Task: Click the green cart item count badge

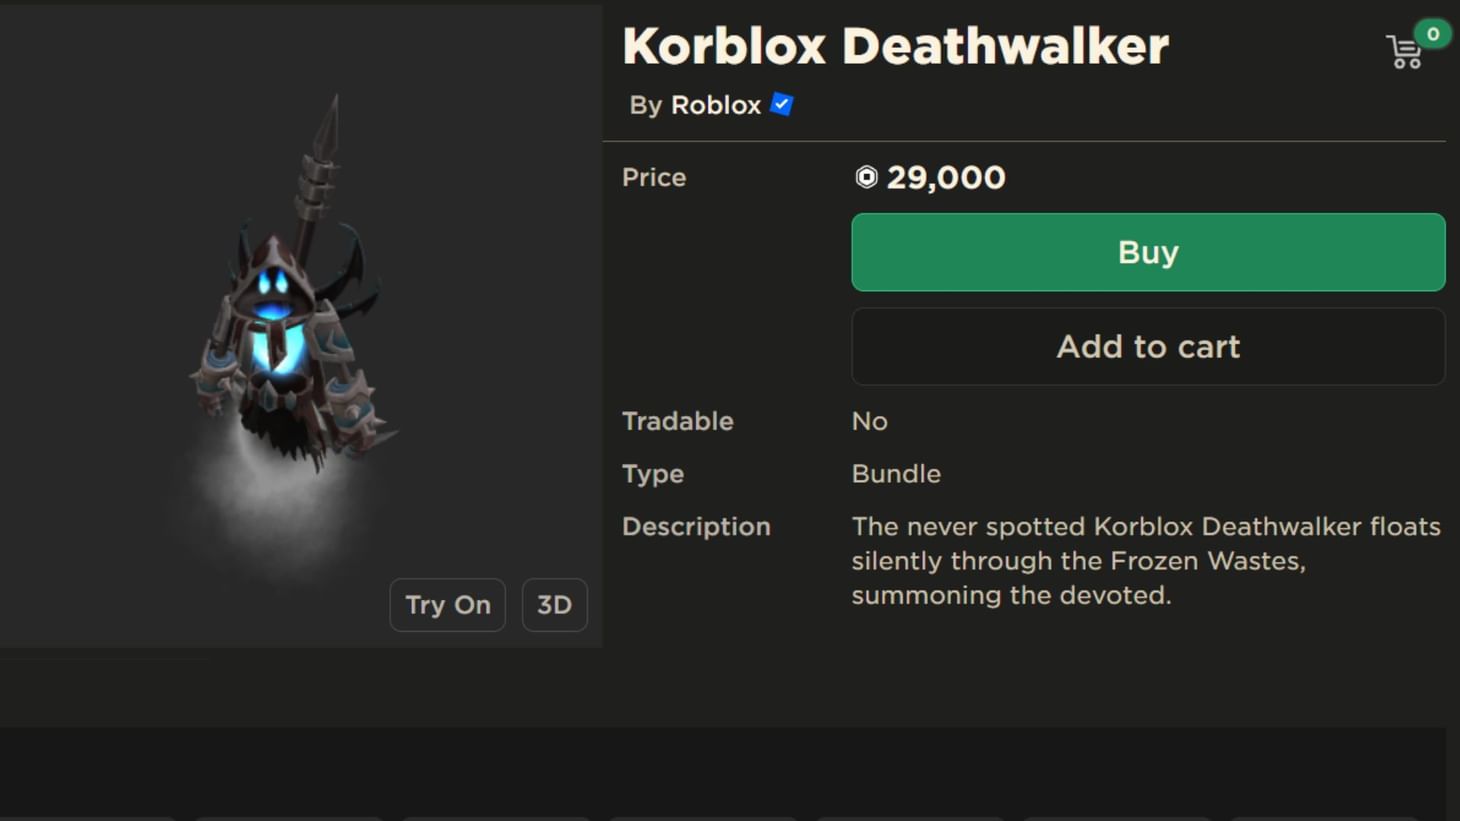Action: (1434, 33)
